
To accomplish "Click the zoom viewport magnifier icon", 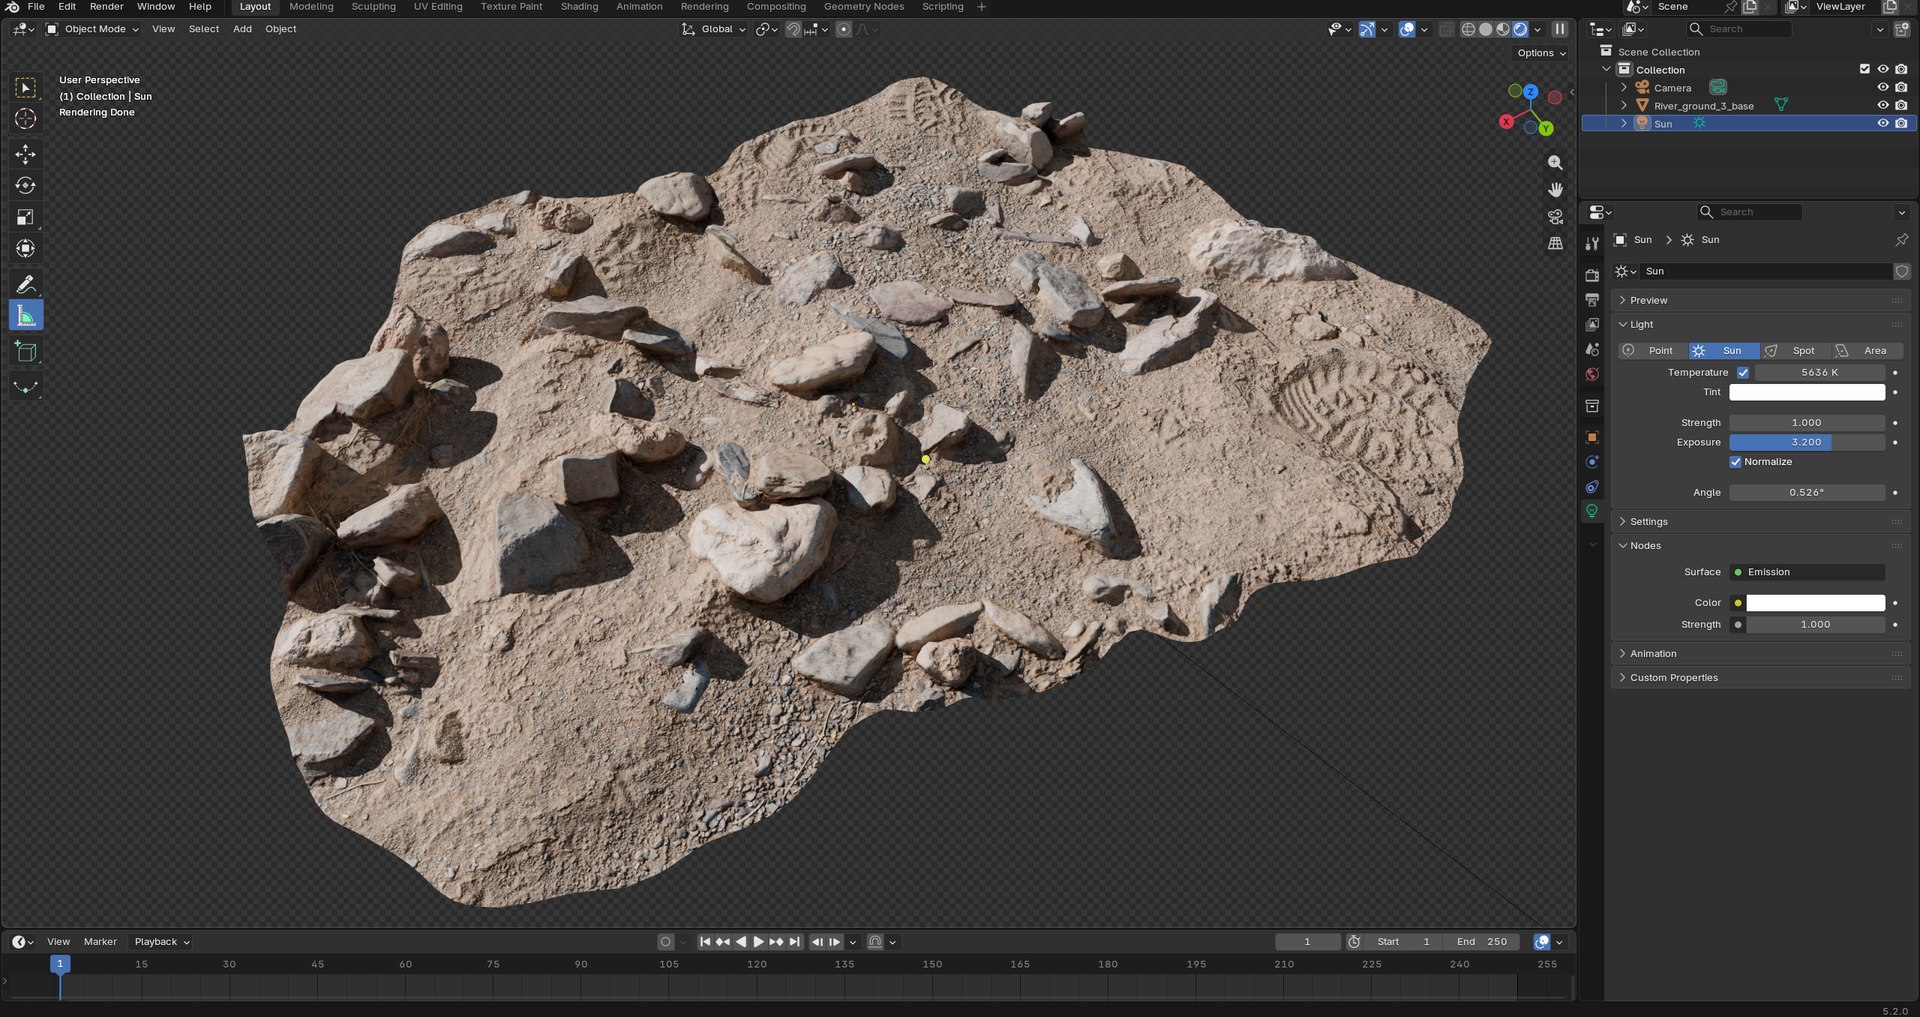I will coord(1555,162).
